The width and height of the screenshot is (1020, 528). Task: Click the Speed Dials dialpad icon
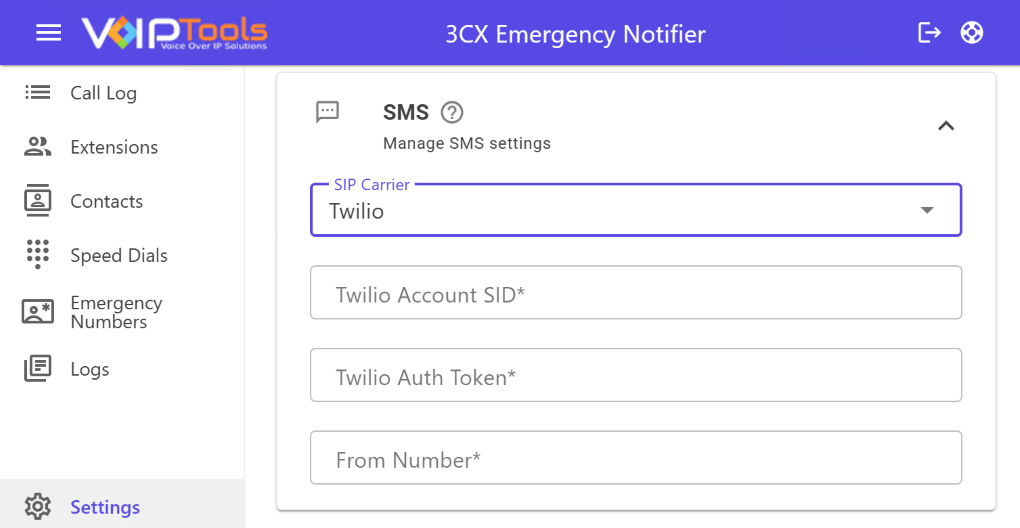38,254
